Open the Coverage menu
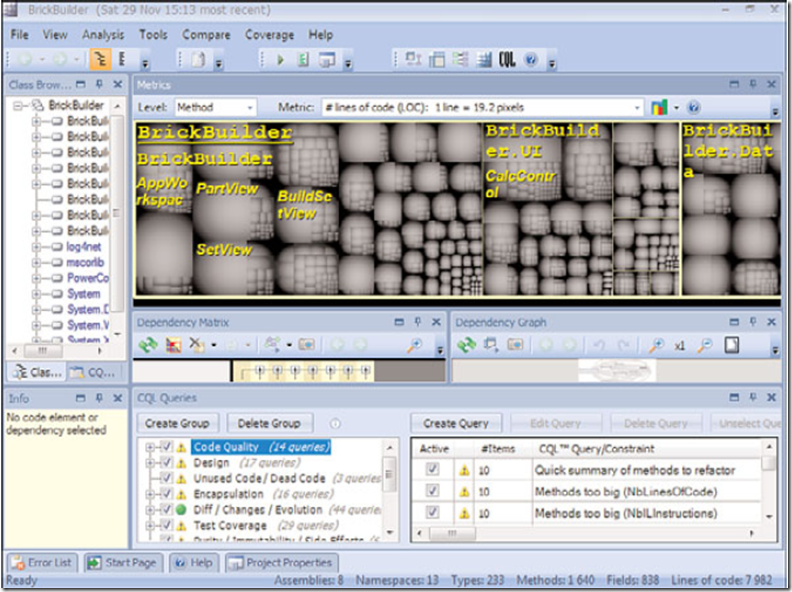 pos(269,35)
